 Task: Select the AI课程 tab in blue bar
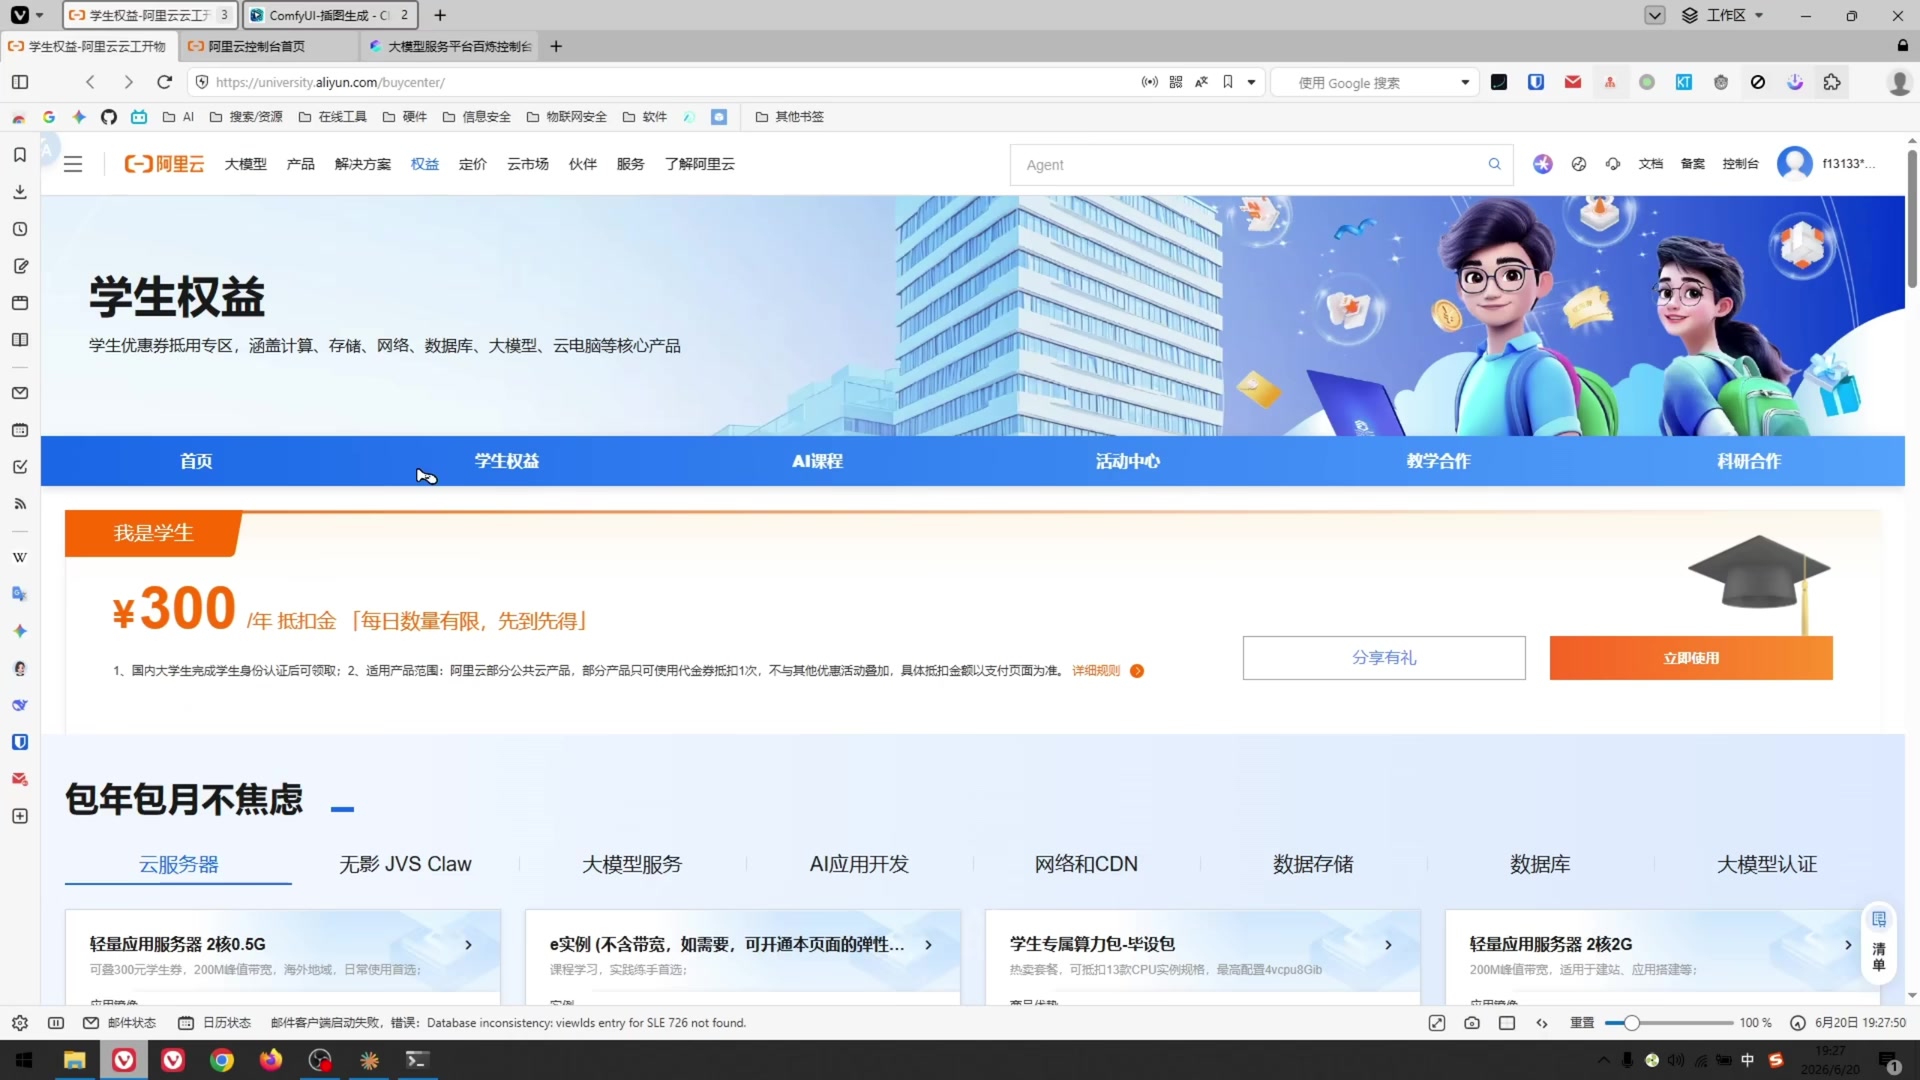tap(817, 461)
